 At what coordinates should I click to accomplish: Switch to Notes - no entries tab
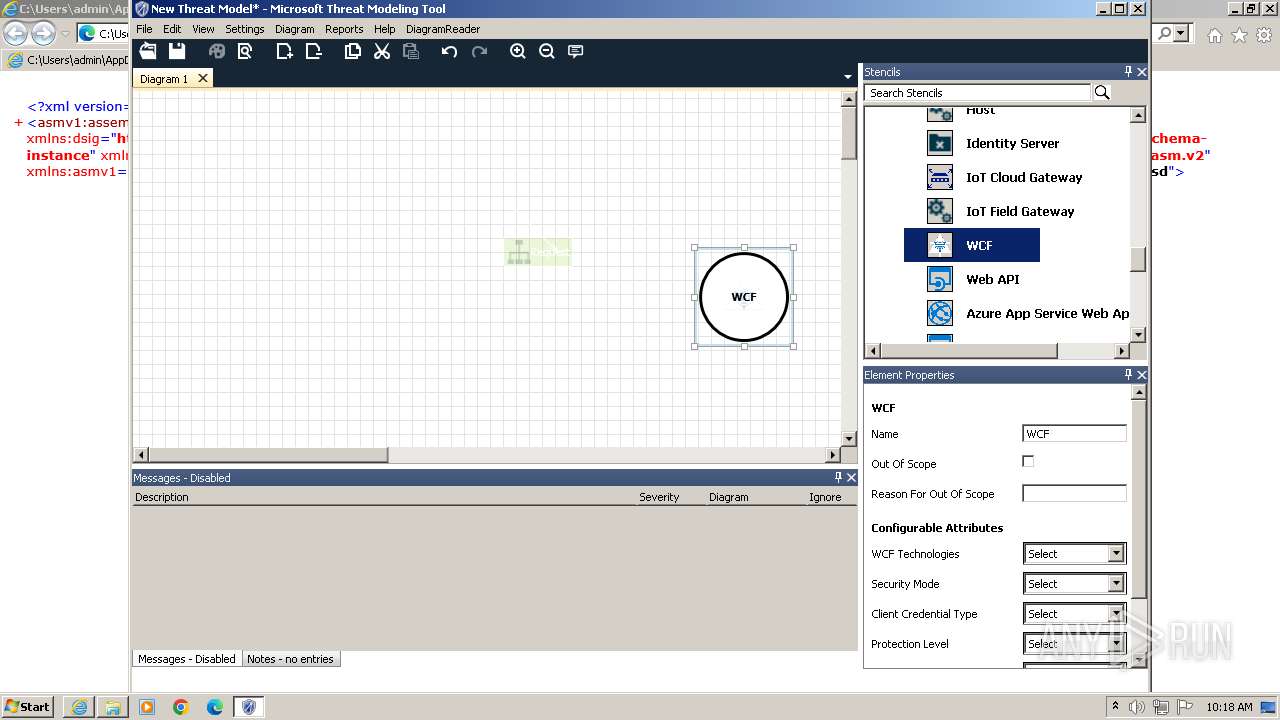(x=290, y=659)
